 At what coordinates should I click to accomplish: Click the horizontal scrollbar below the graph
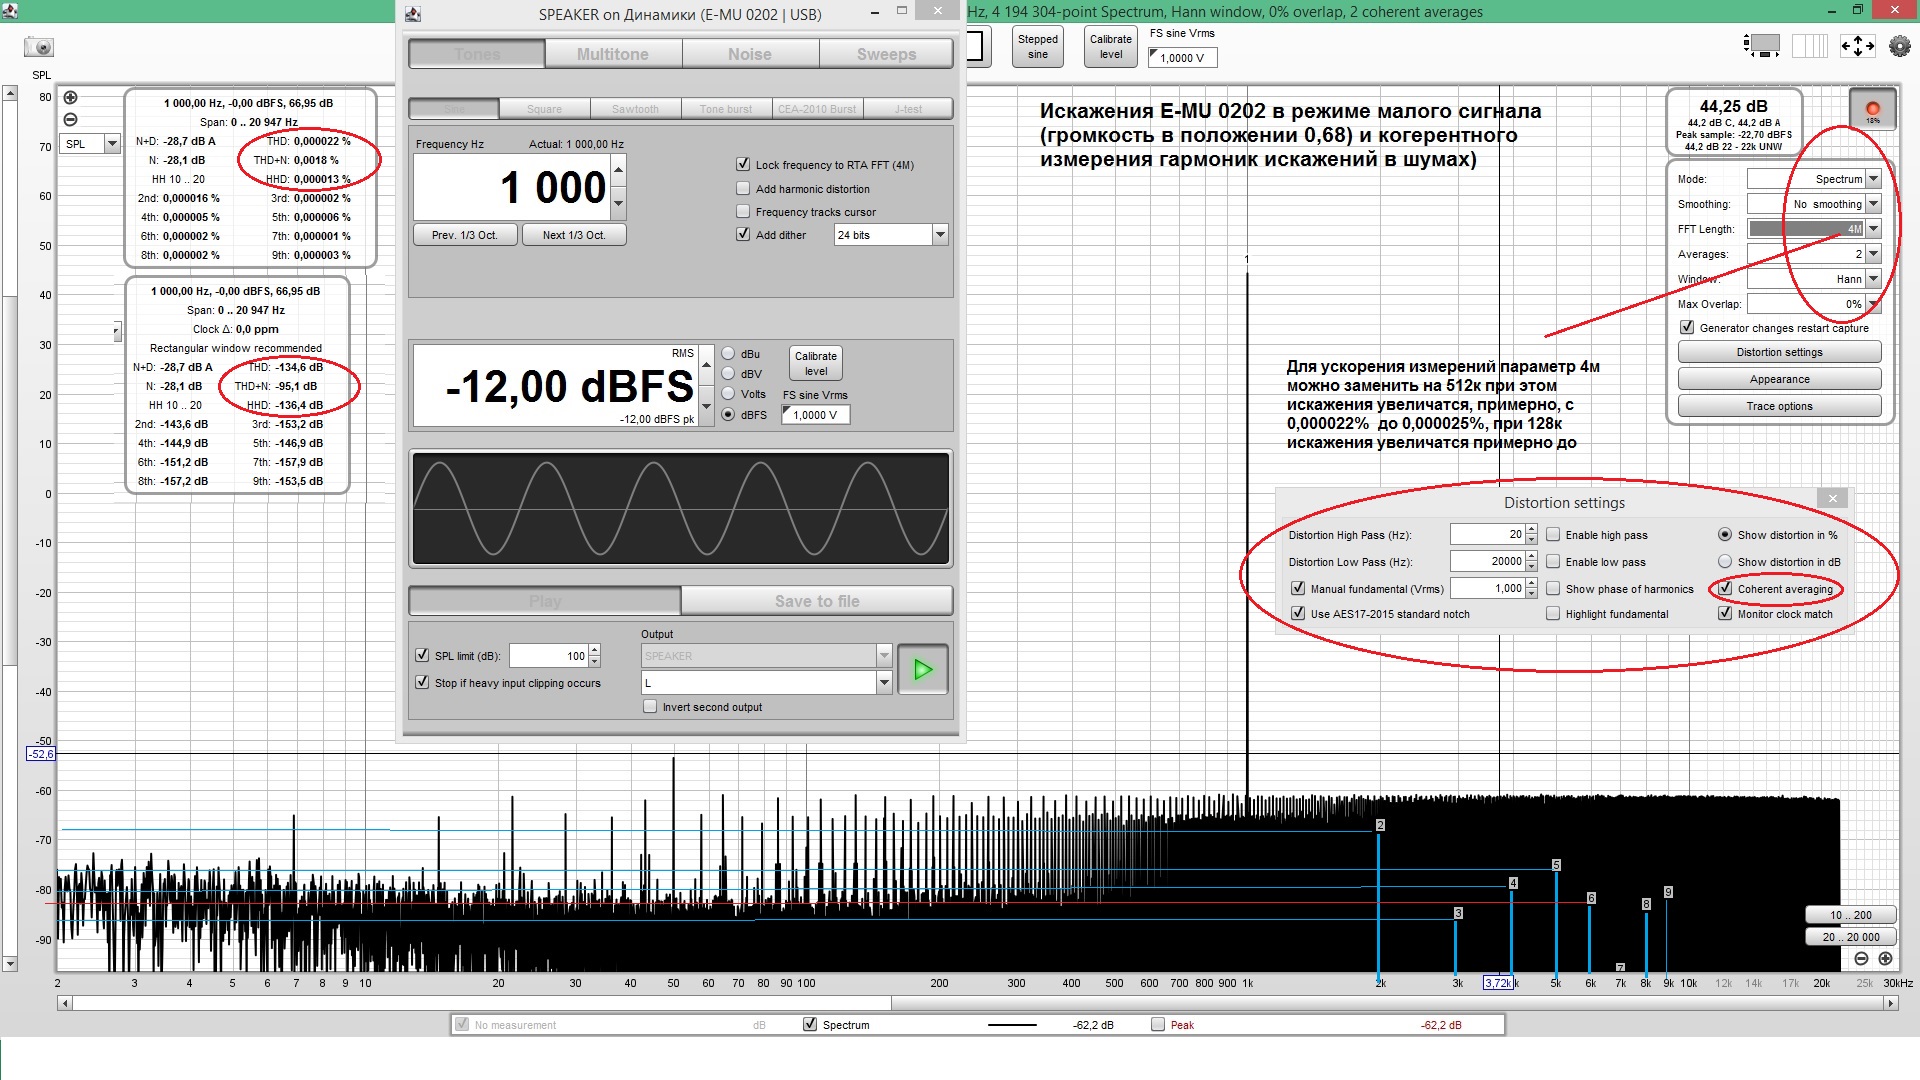coord(980,1003)
